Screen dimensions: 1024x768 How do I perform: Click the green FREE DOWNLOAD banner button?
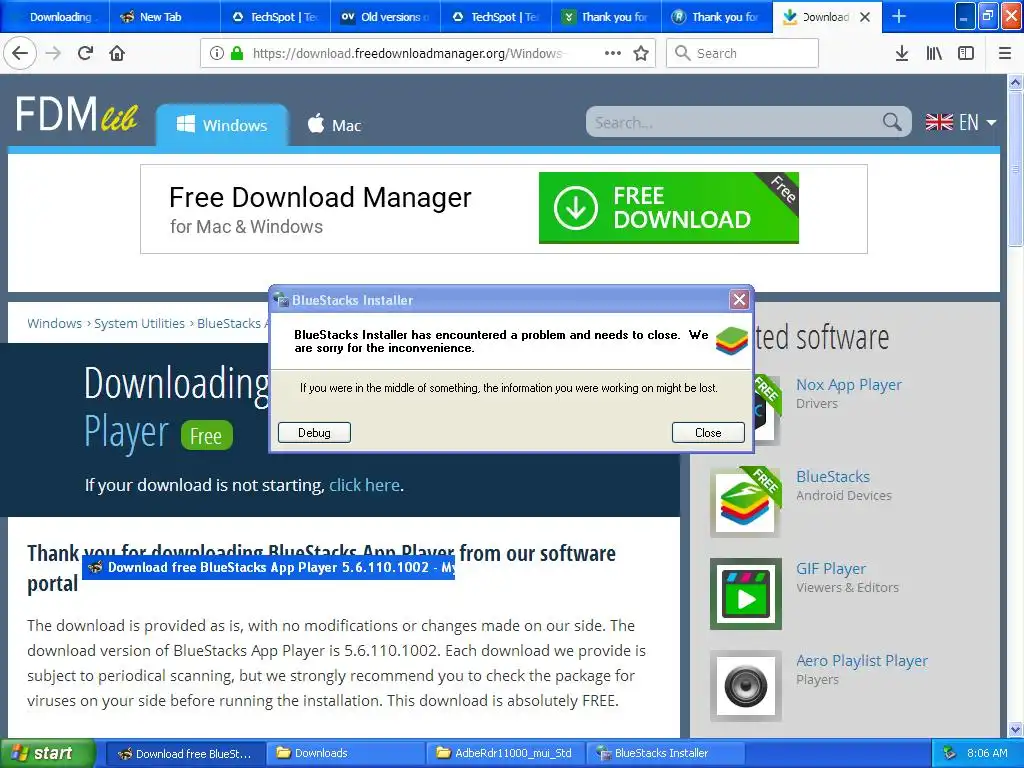tap(669, 208)
